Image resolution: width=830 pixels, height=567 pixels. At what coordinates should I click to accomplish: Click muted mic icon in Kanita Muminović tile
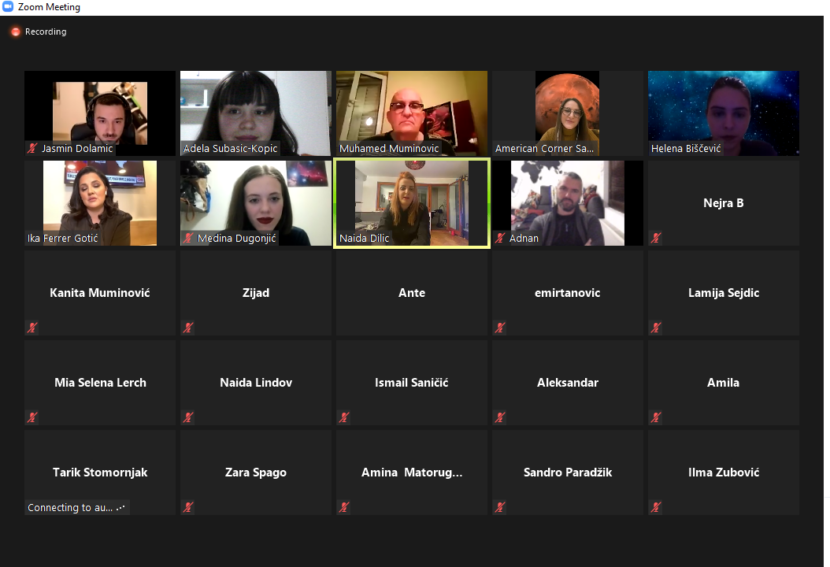[x=32, y=328]
